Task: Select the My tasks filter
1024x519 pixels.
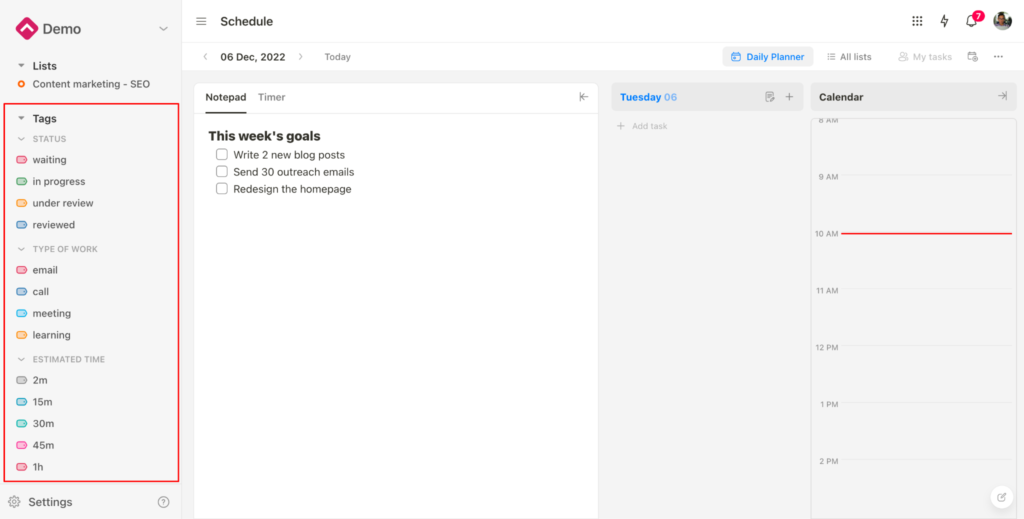Action: pos(925,57)
